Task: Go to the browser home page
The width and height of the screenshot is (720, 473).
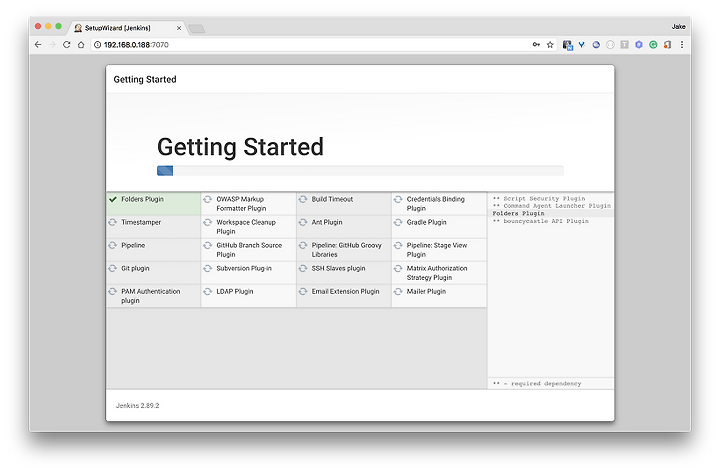Action: coord(81,45)
